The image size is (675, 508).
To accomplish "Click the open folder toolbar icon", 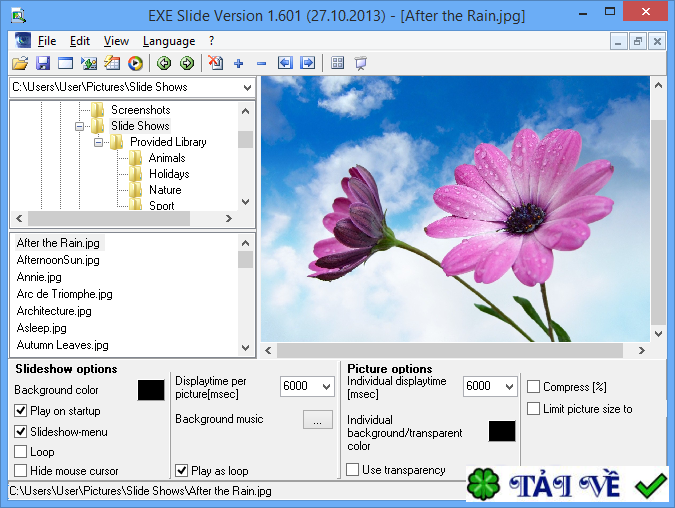I will click(19, 63).
